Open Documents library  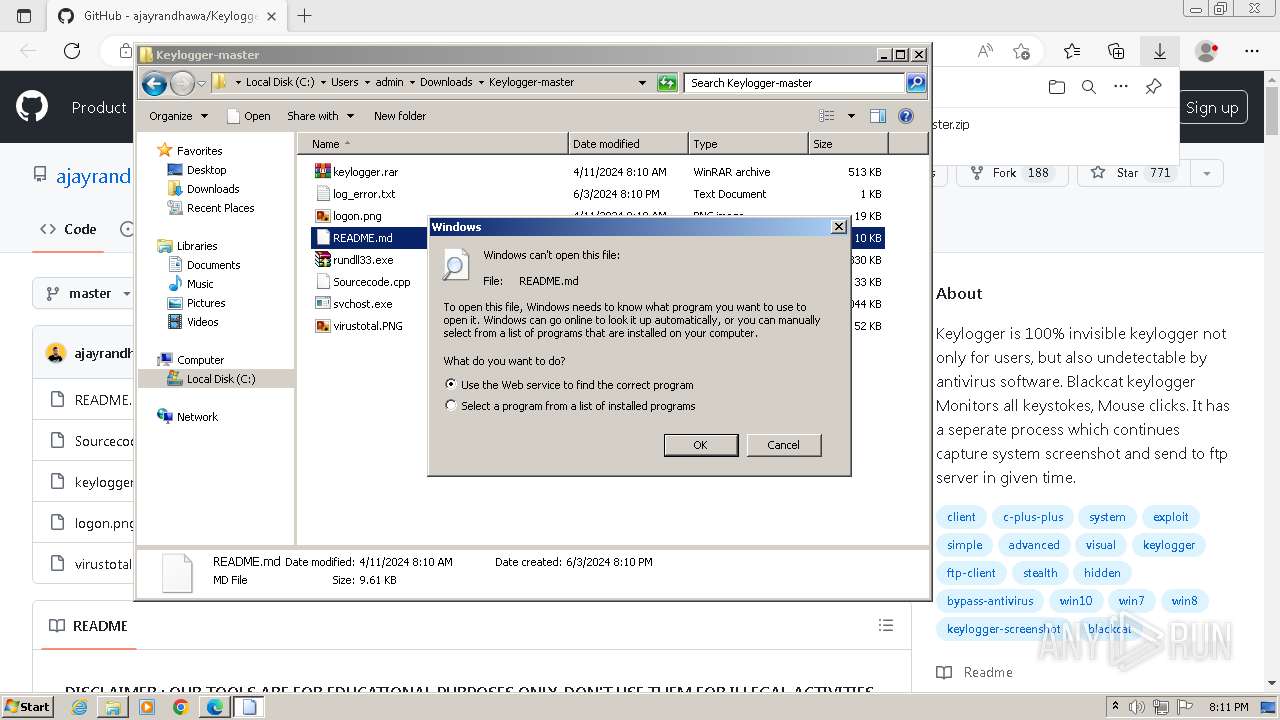[x=213, y=265]
